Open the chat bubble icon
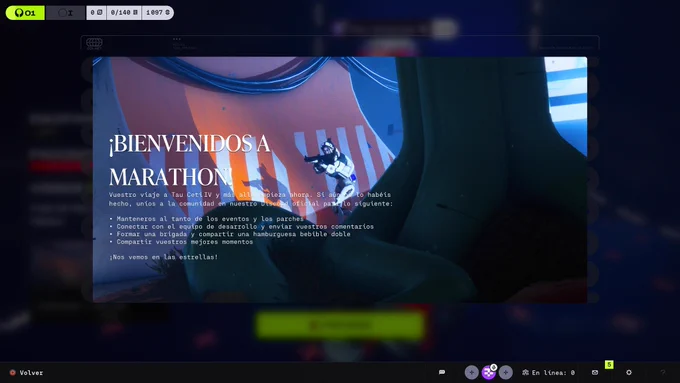The width and height of the screenshot is (680, 383). pyautogui.click(x=442, y=372)
